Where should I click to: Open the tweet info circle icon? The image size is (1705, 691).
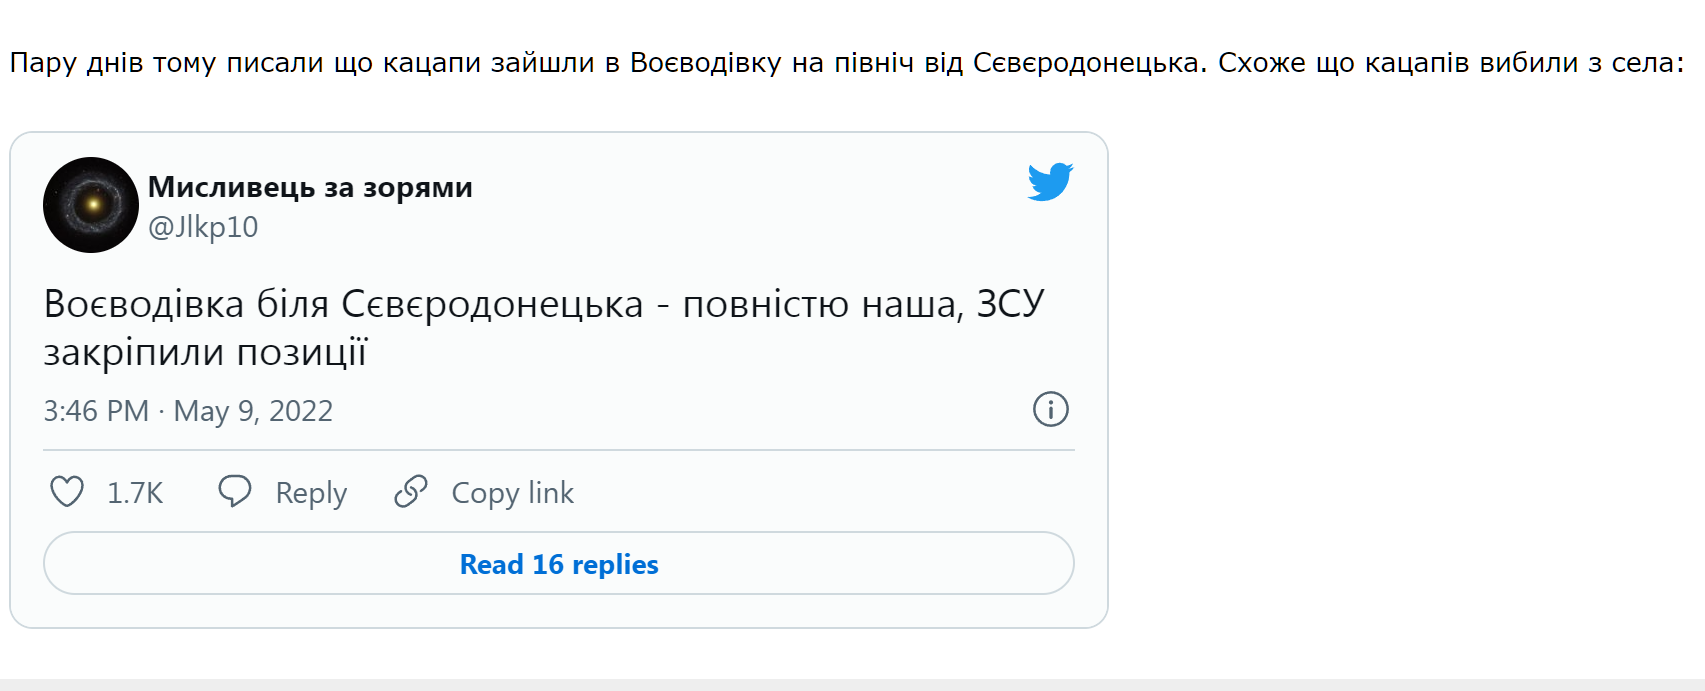coord(1050,409)
